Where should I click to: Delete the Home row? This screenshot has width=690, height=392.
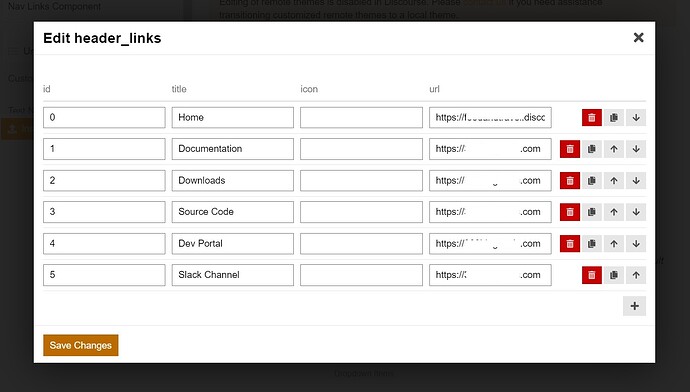coord(591,117)
